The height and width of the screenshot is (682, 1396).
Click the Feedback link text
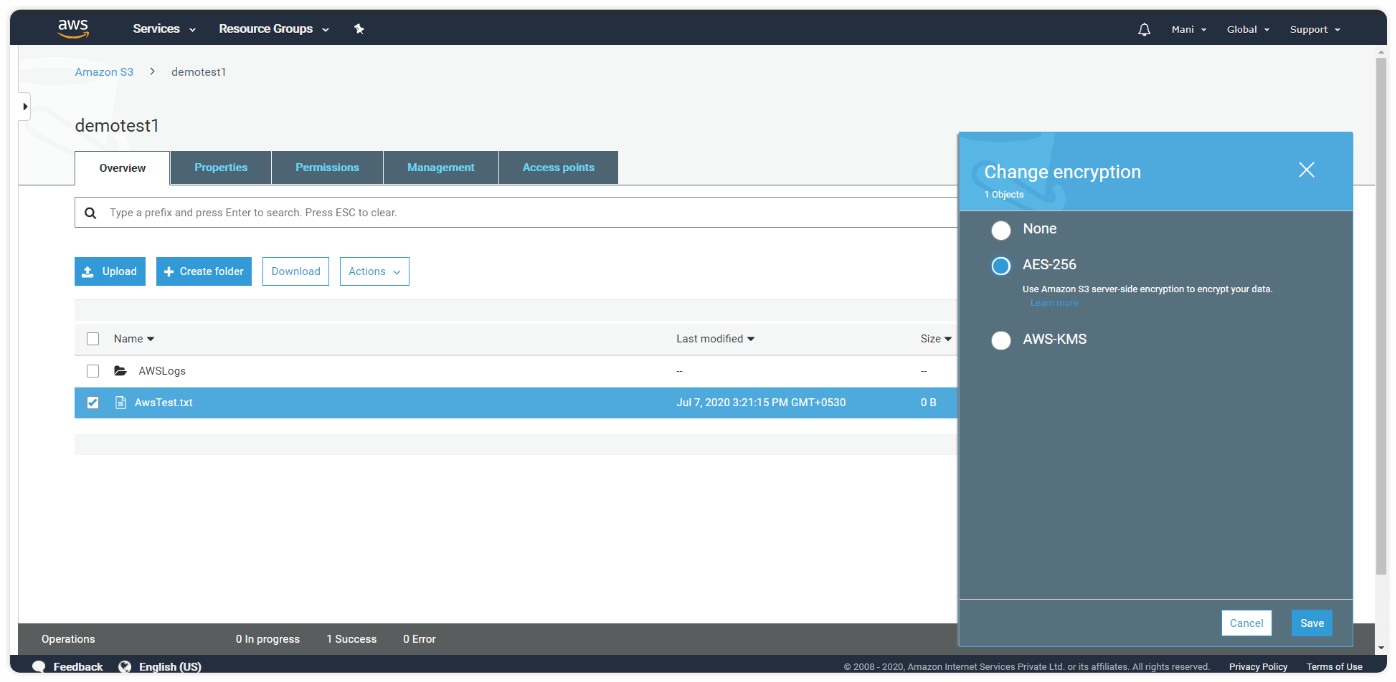click(x=78, y=667)
